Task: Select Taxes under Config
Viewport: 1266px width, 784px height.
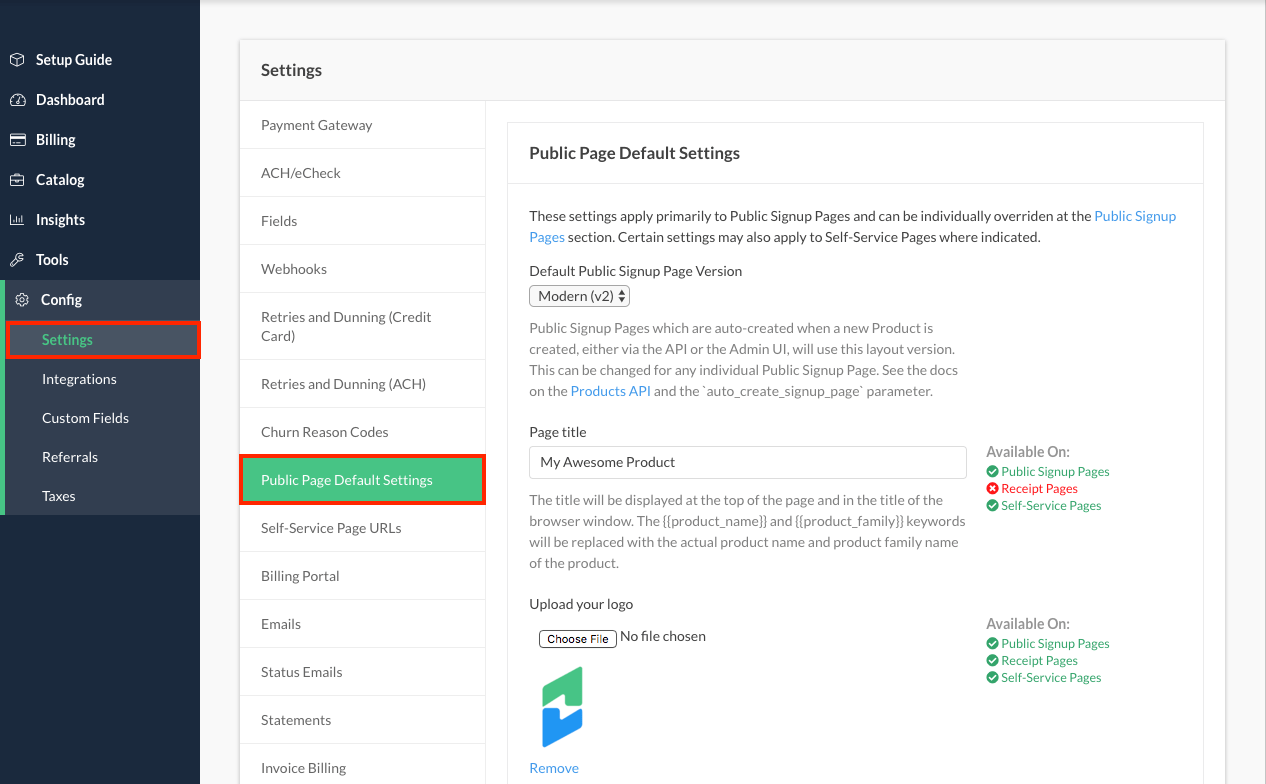Action: (x=103, y=496)
